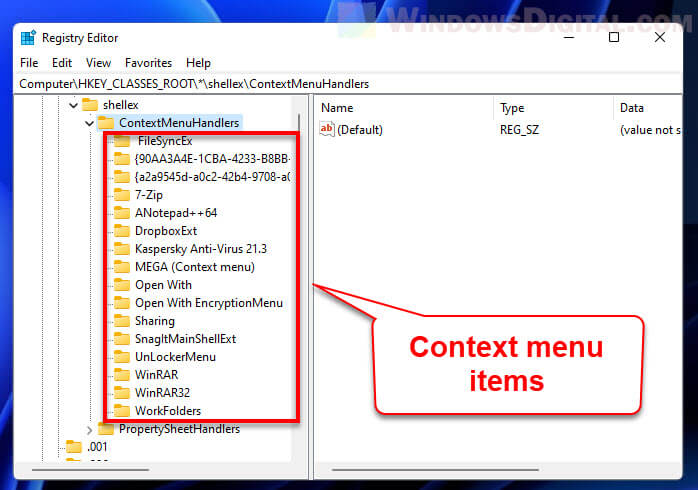Click the registry path address bar
698x490 pixels.
click(x=347, y=84)
